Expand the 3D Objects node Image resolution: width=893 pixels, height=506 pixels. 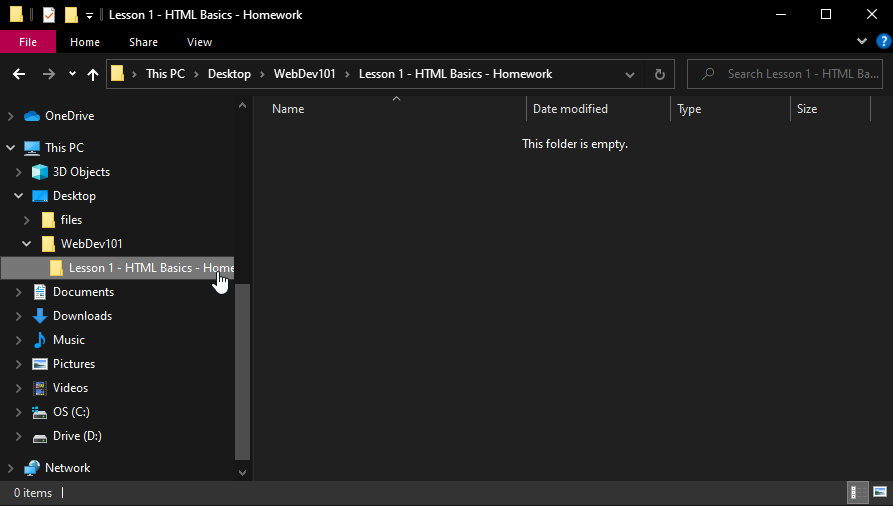18,172
